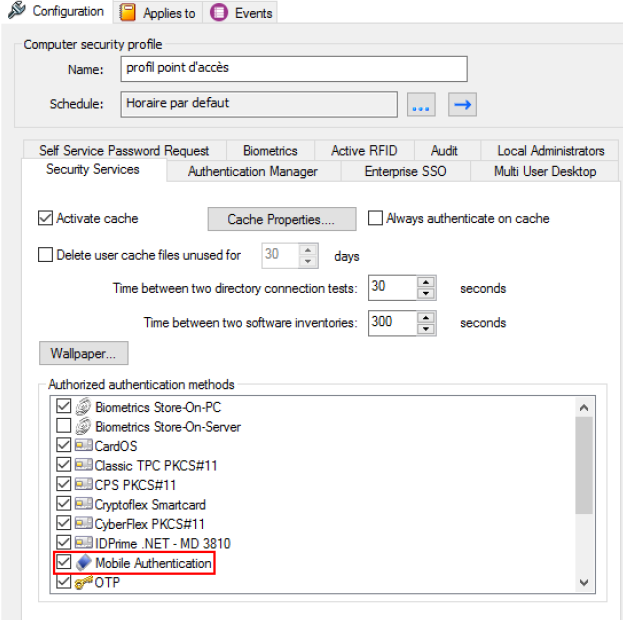
Task: Click the smartcard icon beside CardOS
Action: [x=84, y=445]
